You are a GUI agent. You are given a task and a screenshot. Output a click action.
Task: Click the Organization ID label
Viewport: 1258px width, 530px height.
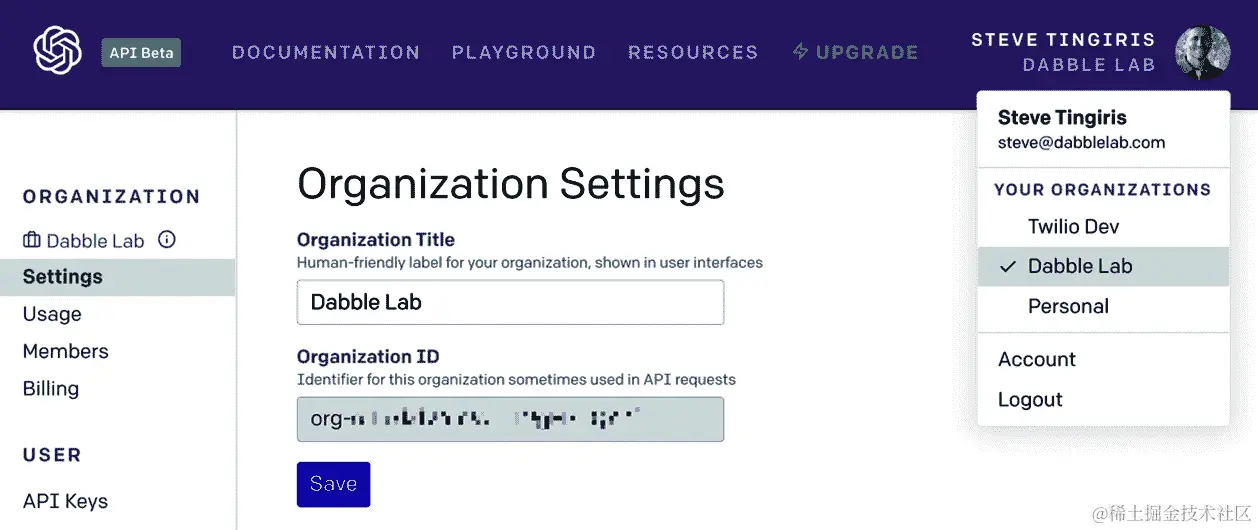pos(368,357)
